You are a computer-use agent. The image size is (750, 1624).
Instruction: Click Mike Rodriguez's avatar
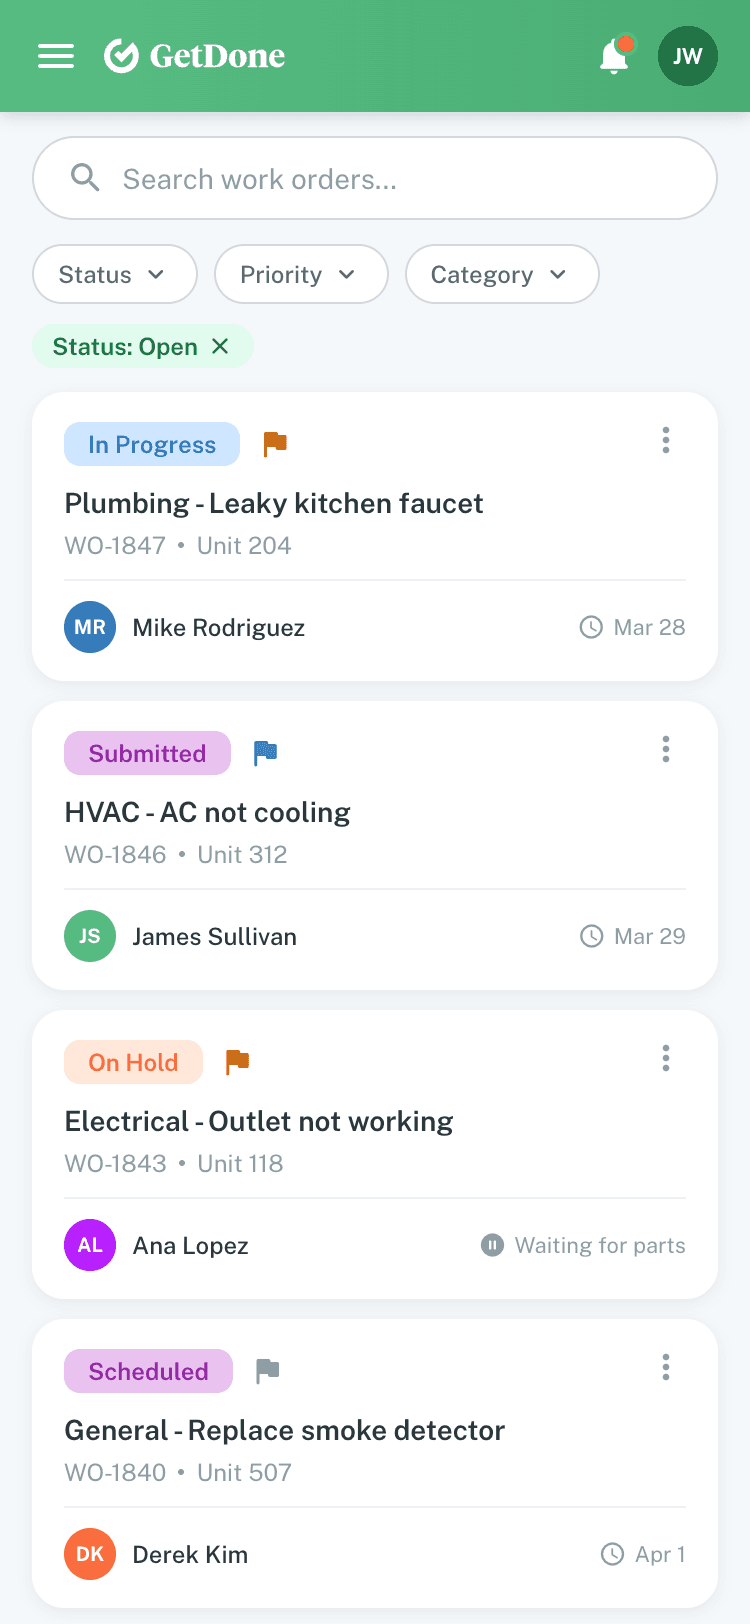coord(90,627)
